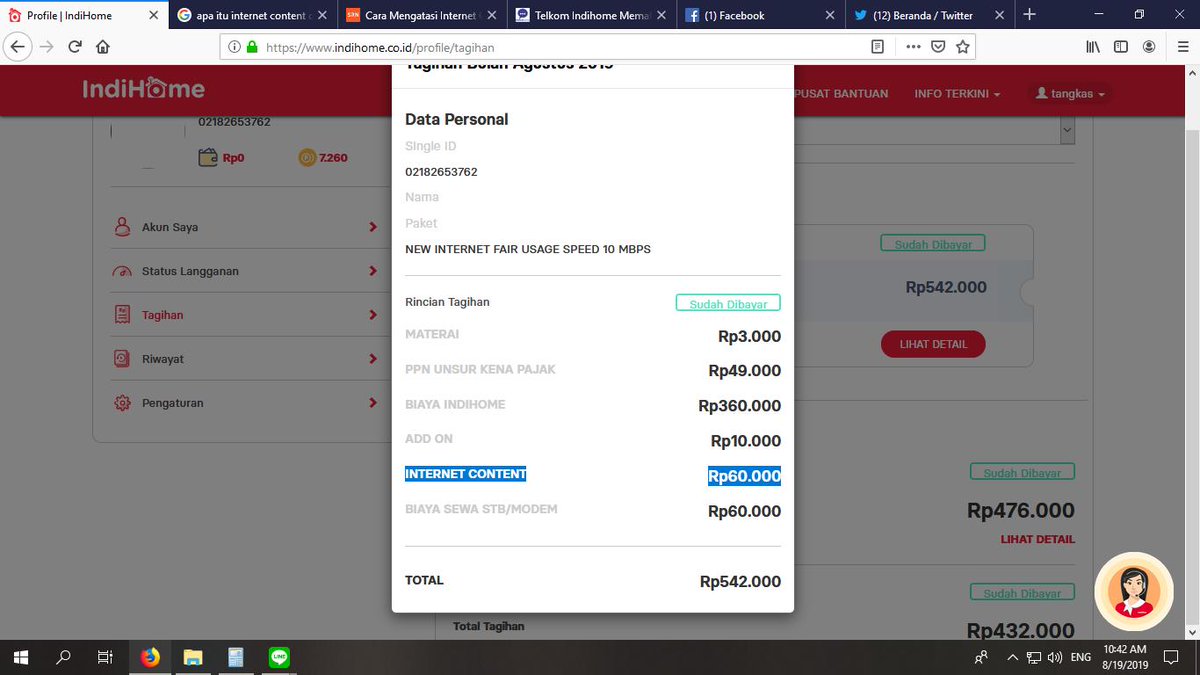Switch to Beranda / Twitter tab
The height and width of the screenshot is (675, 1200).
[931, 15]
